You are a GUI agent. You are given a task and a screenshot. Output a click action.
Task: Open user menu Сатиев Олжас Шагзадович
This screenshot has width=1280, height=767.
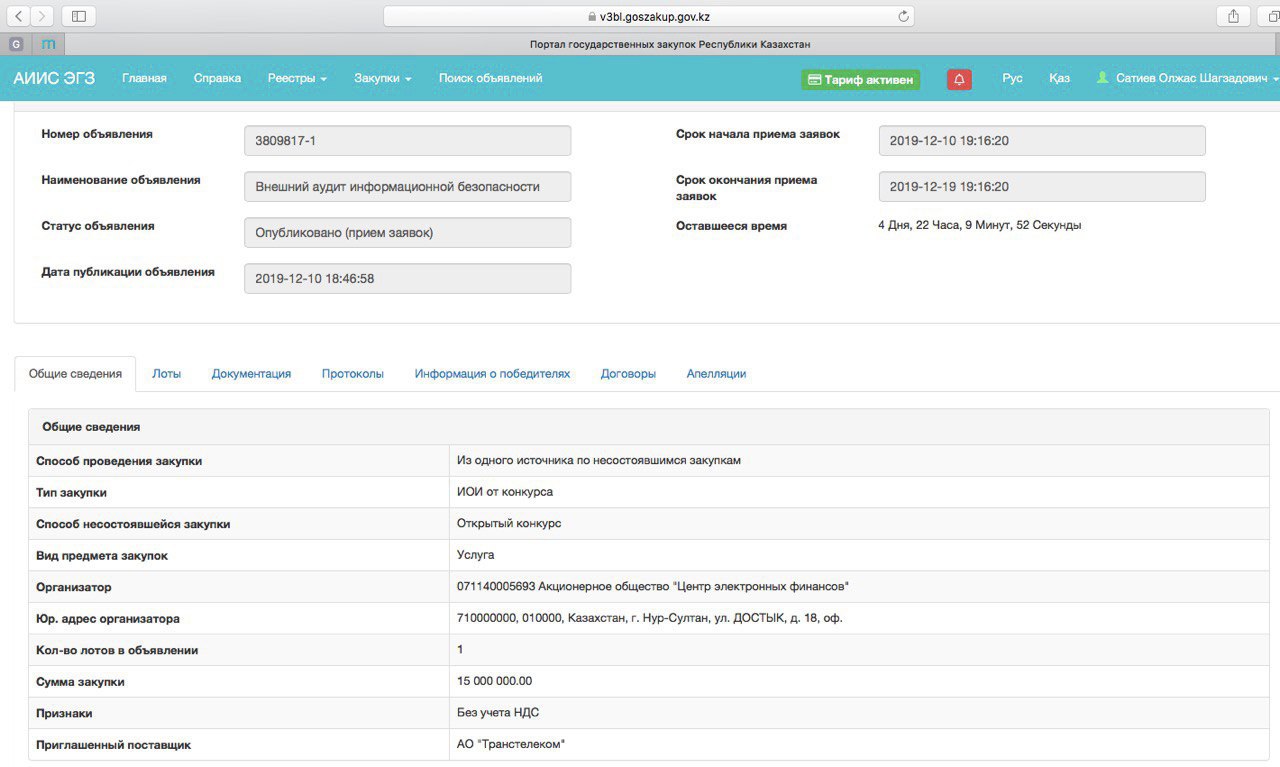[1188, 78]
